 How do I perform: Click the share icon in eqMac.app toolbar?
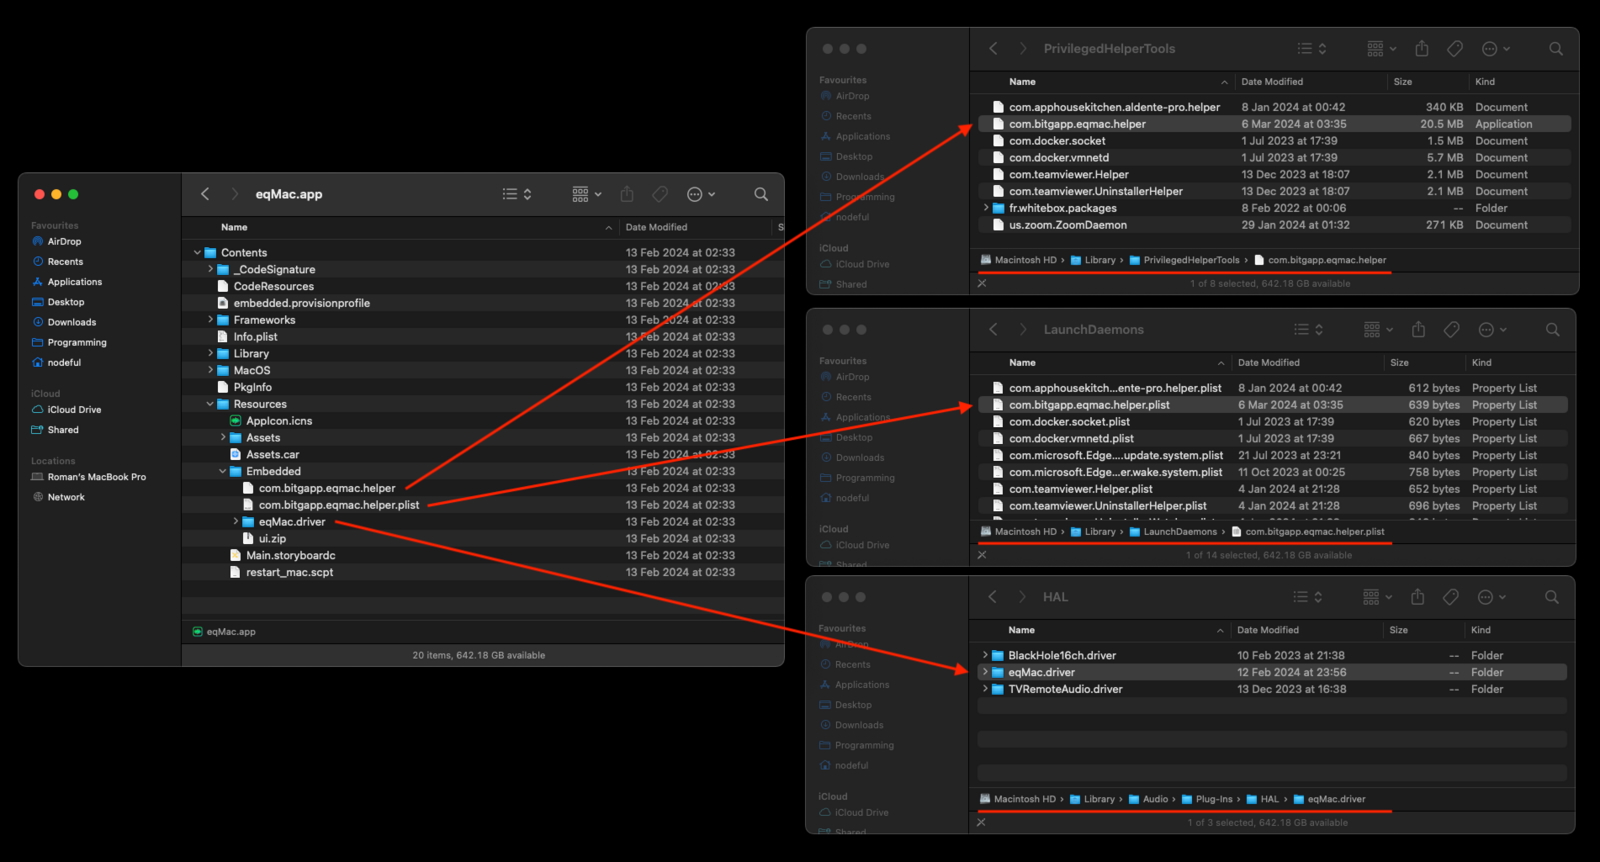(627, 194)
